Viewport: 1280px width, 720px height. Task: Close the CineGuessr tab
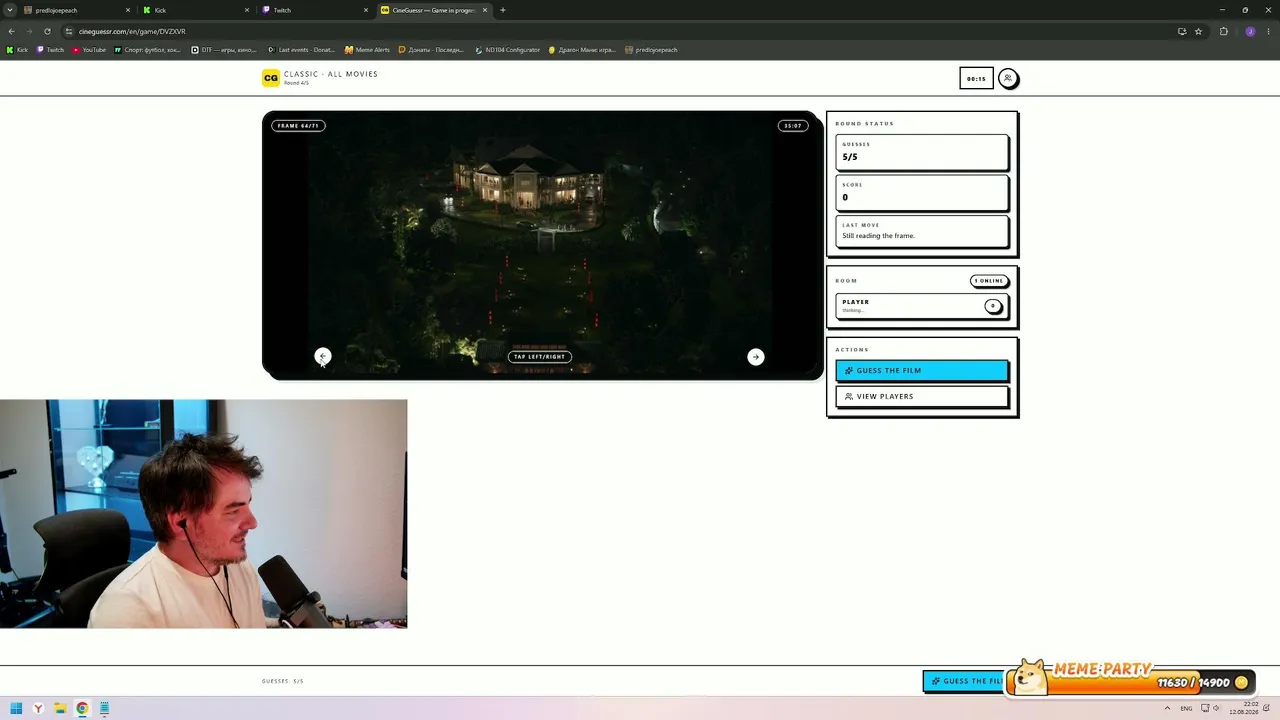coord(485,10)
